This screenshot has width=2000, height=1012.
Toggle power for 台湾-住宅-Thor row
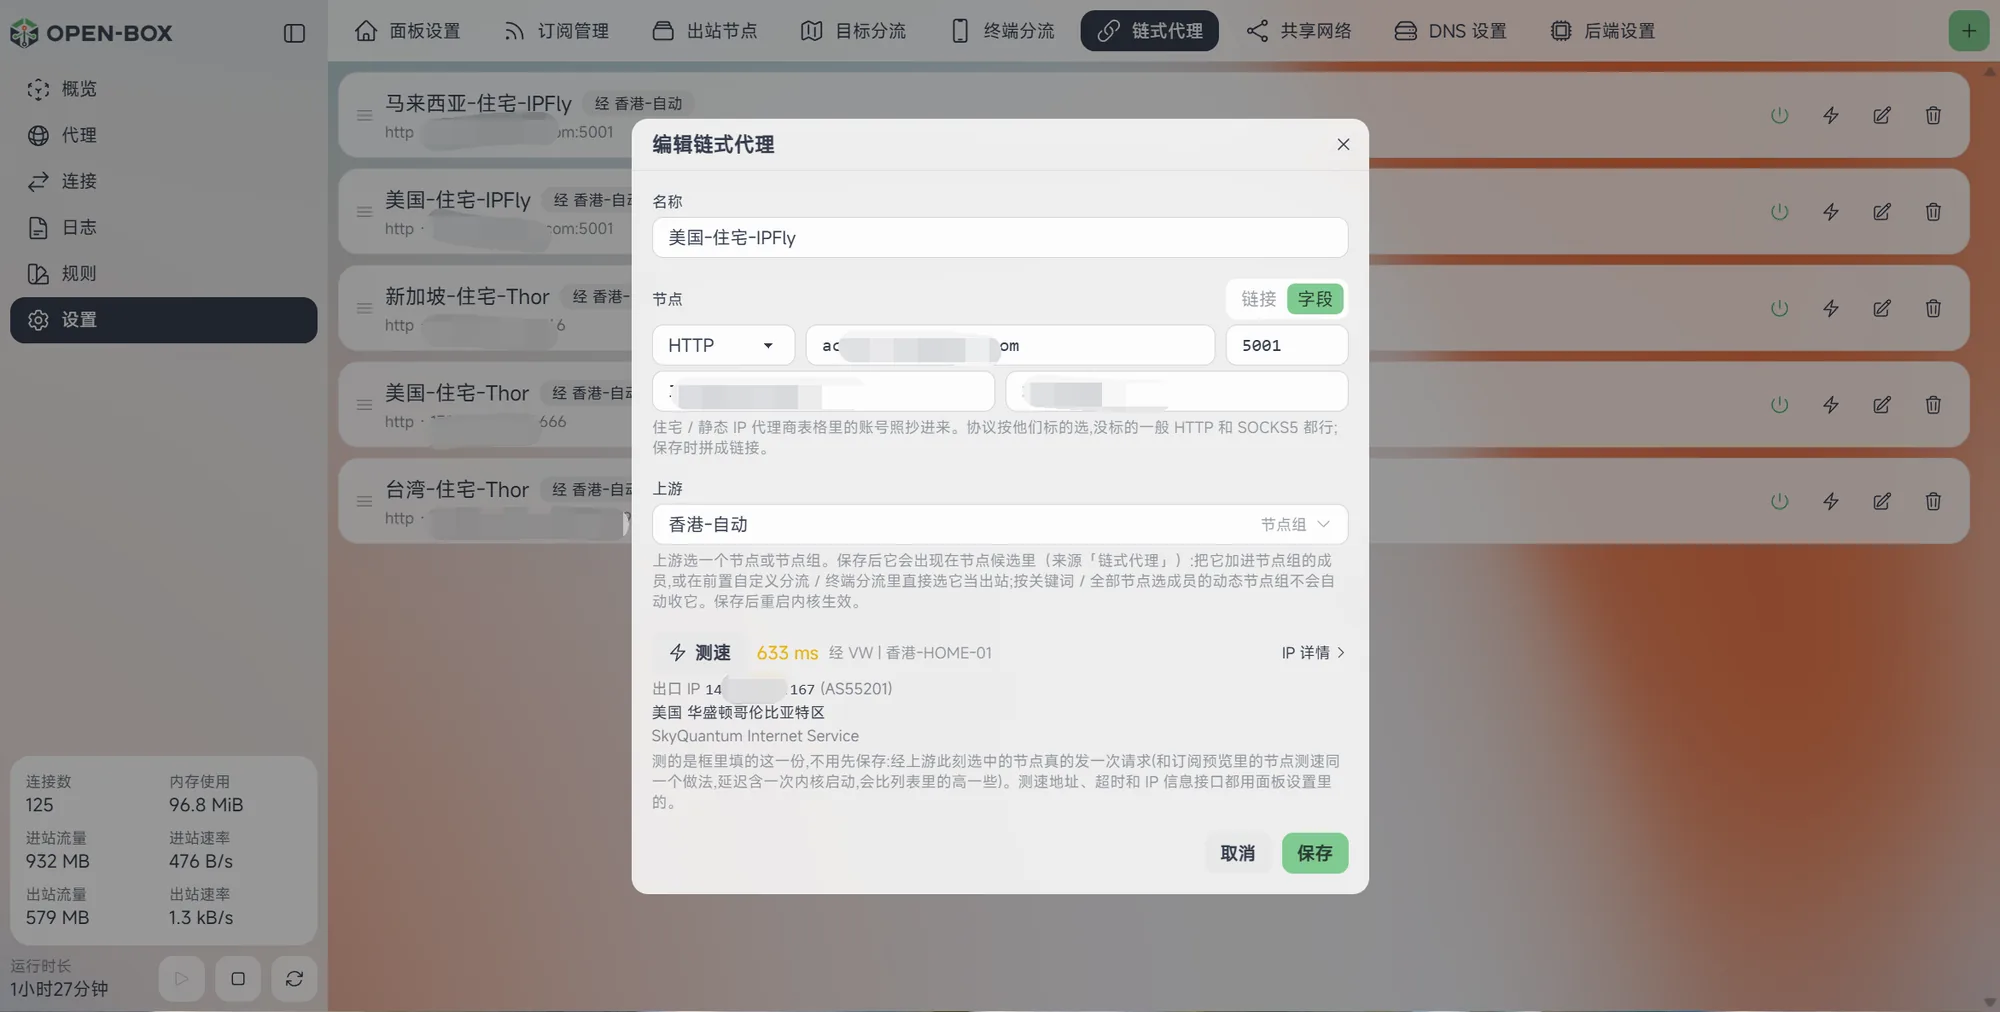click(x=1779, y=501)
